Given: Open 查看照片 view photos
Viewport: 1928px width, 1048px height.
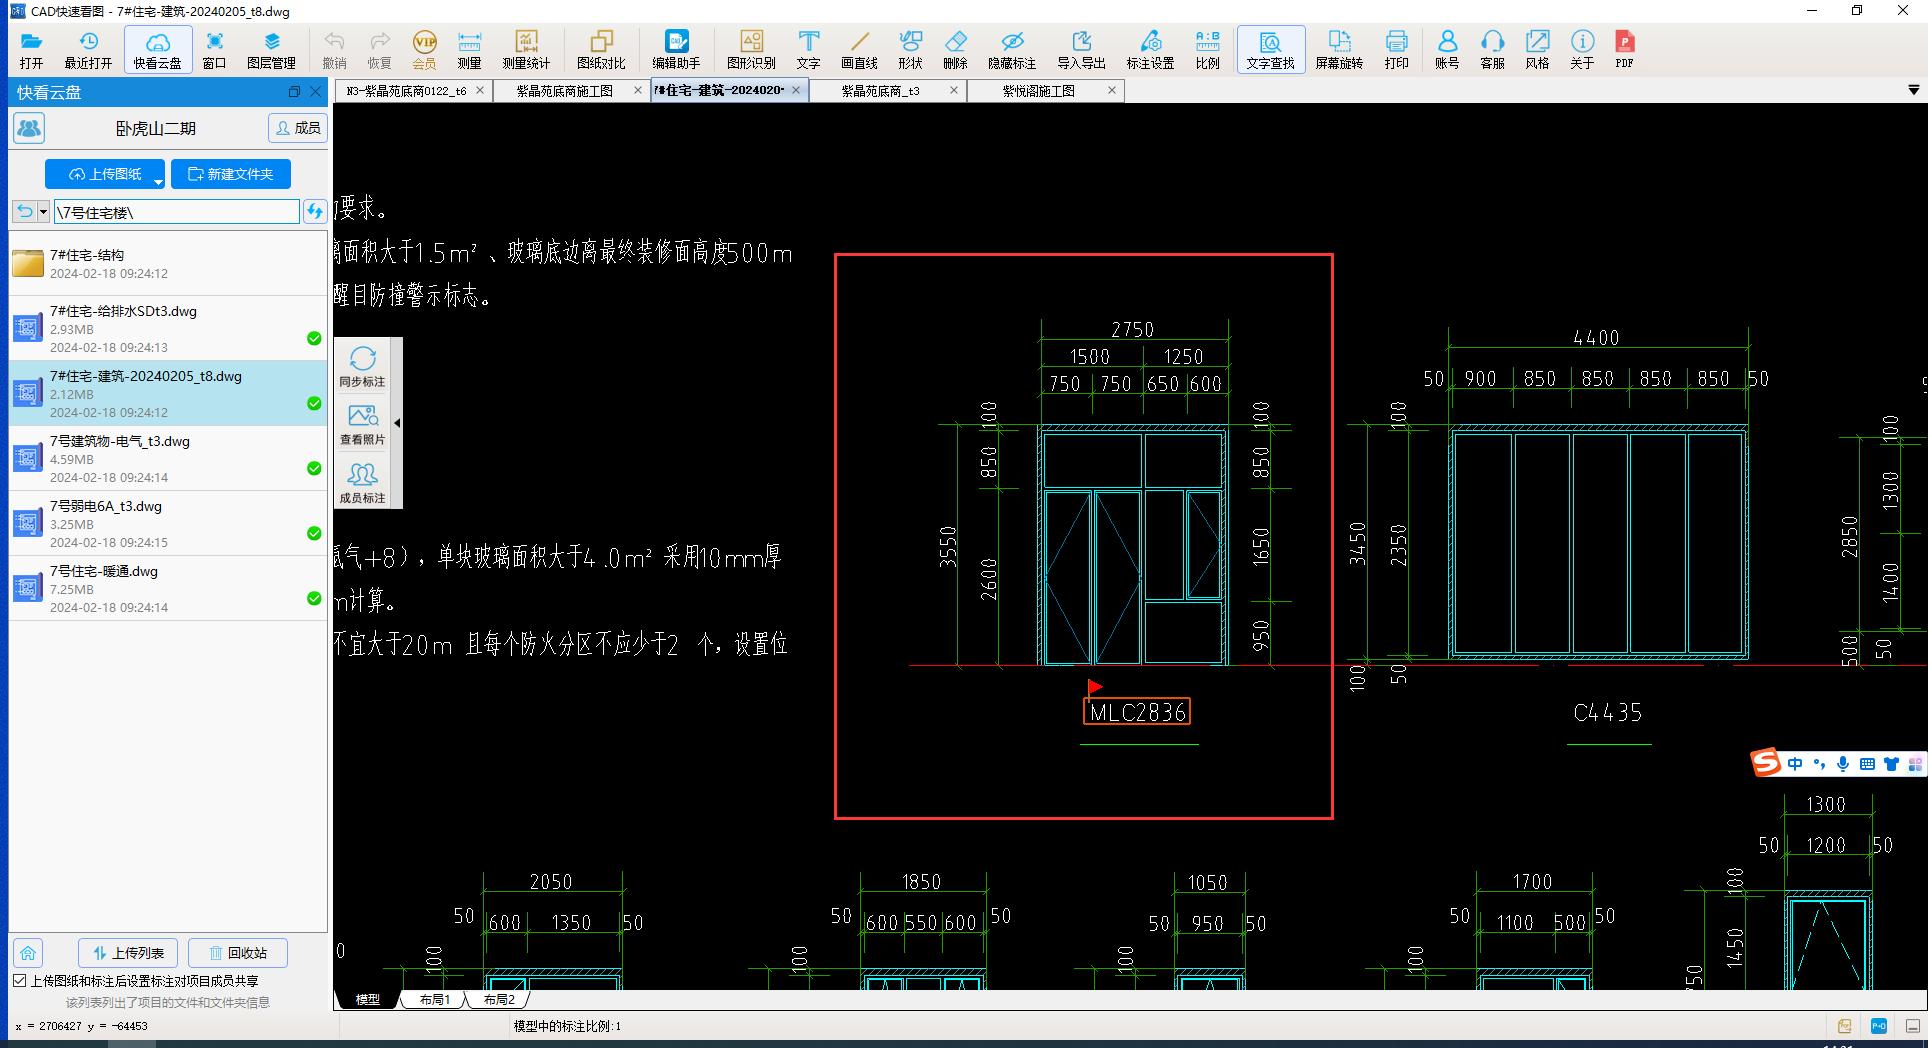Looking at the screenshot, I should 362,425.
